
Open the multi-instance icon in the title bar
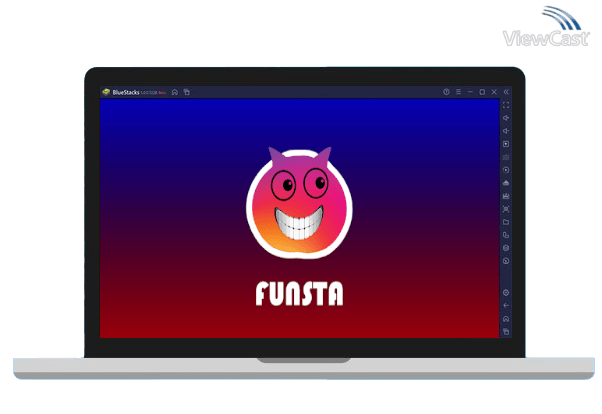187,92
